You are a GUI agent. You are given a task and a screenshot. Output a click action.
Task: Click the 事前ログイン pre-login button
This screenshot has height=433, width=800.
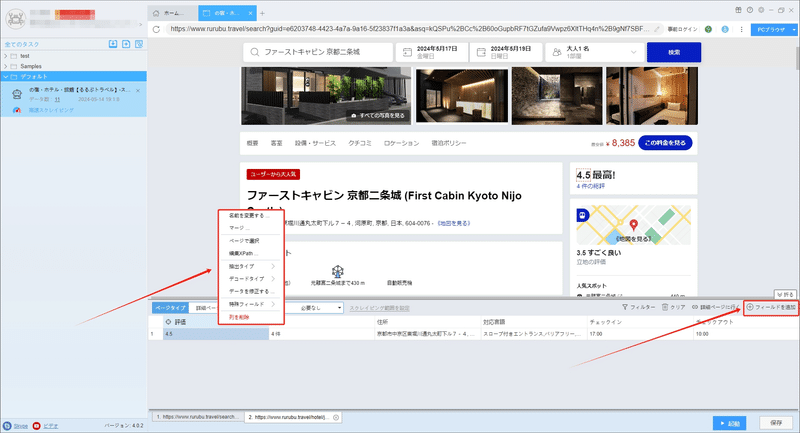click(x=682, y=30)
